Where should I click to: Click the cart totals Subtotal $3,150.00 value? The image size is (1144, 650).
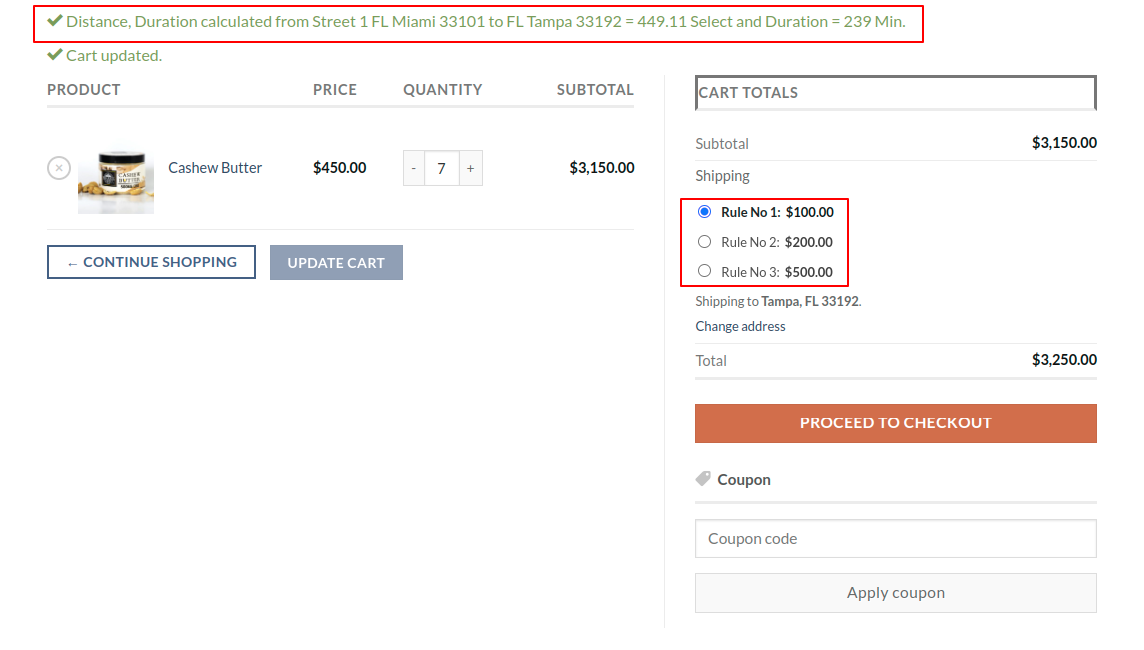pyautogui.click(x=1064, y=143)
